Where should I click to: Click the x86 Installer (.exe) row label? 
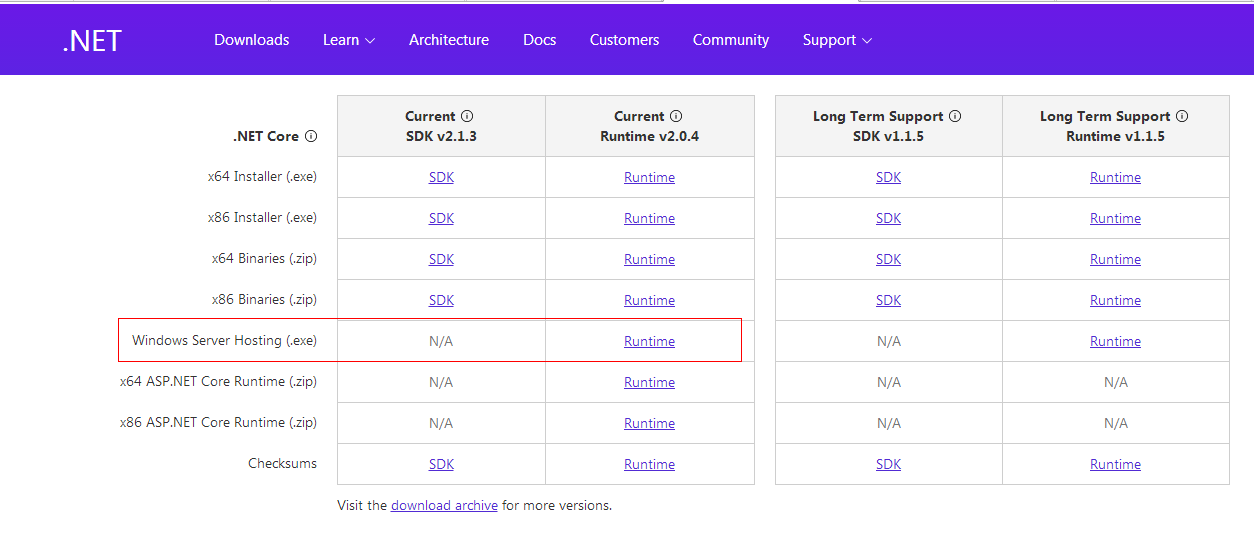[262, 217]
